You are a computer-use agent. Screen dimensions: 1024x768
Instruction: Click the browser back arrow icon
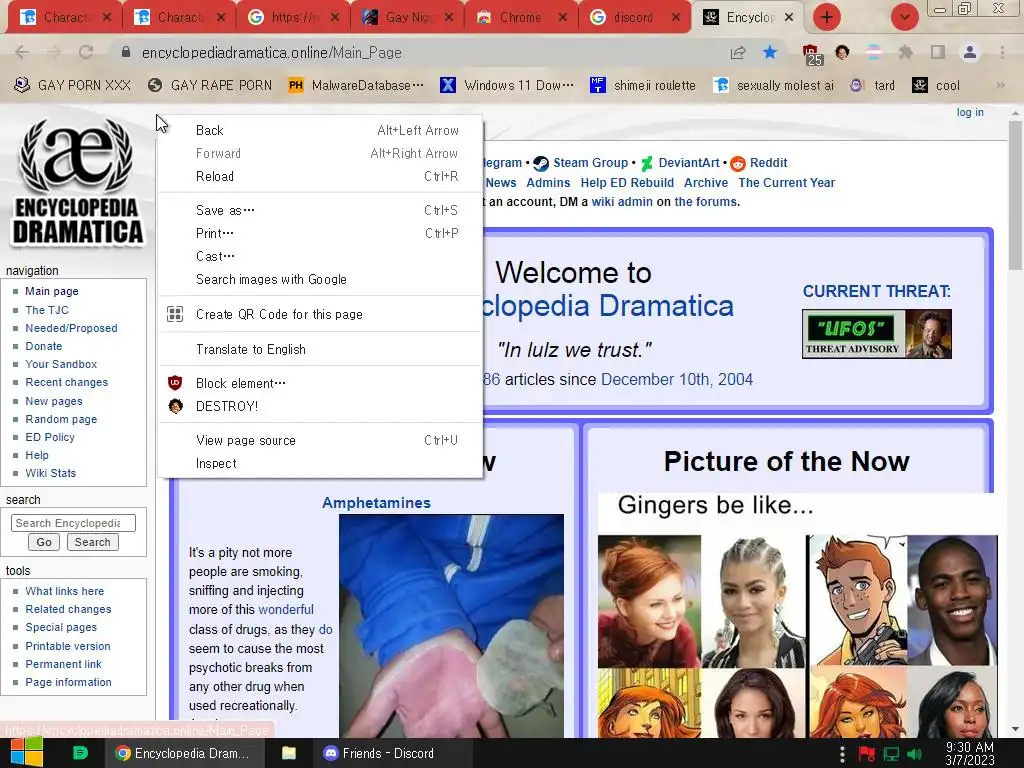click(x=22, y=52)
